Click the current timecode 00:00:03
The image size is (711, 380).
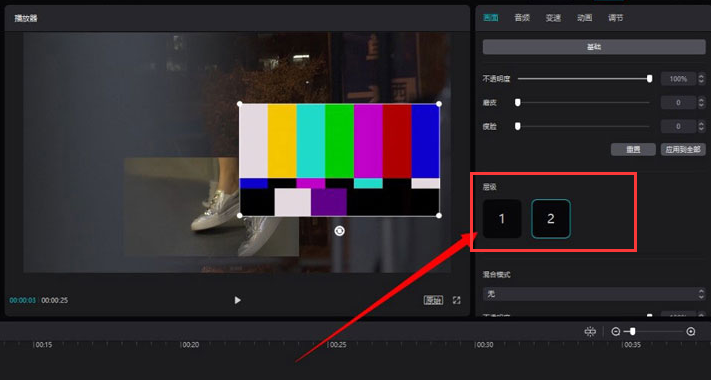click(x=23, y=300)
